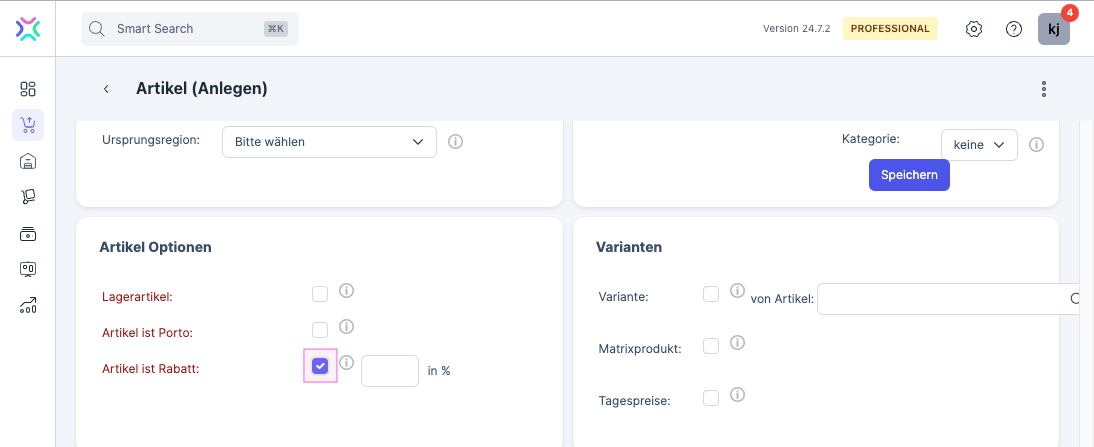This screenshot has width=1094, height=447.
Task: Enable the Lagerartikel checkbox
Action: [320, 294]
